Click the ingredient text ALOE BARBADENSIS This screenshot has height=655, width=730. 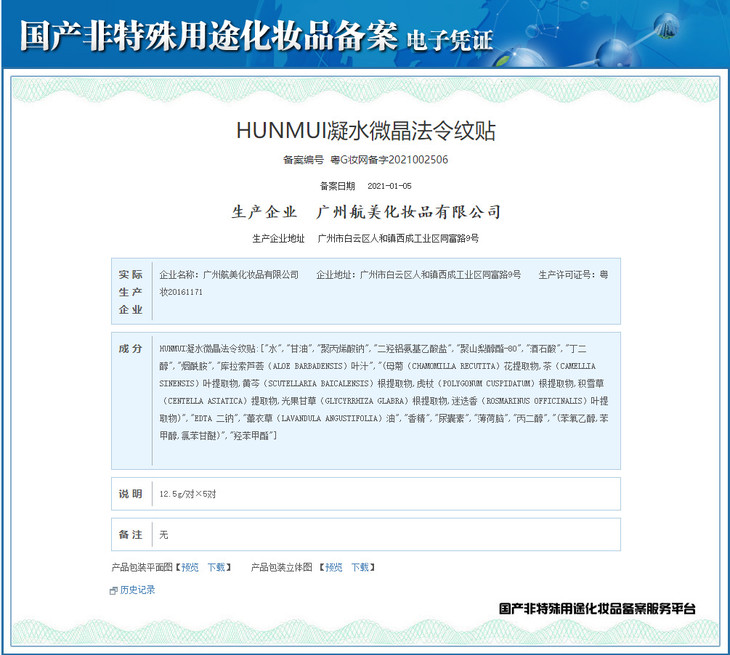coord(307,366)
